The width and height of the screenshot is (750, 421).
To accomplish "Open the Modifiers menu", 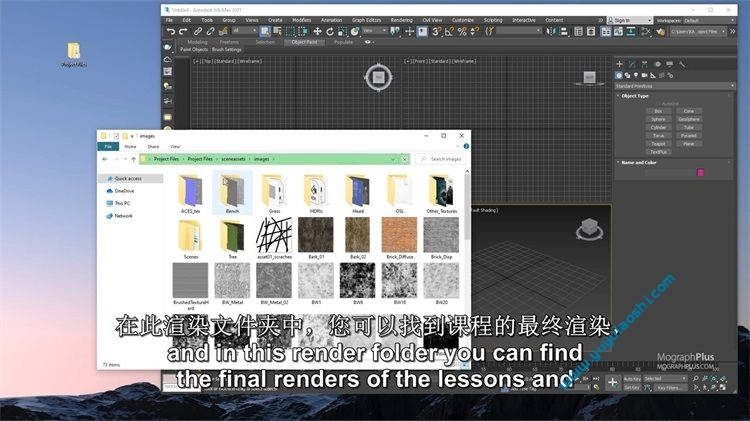I will click(301, 20).
